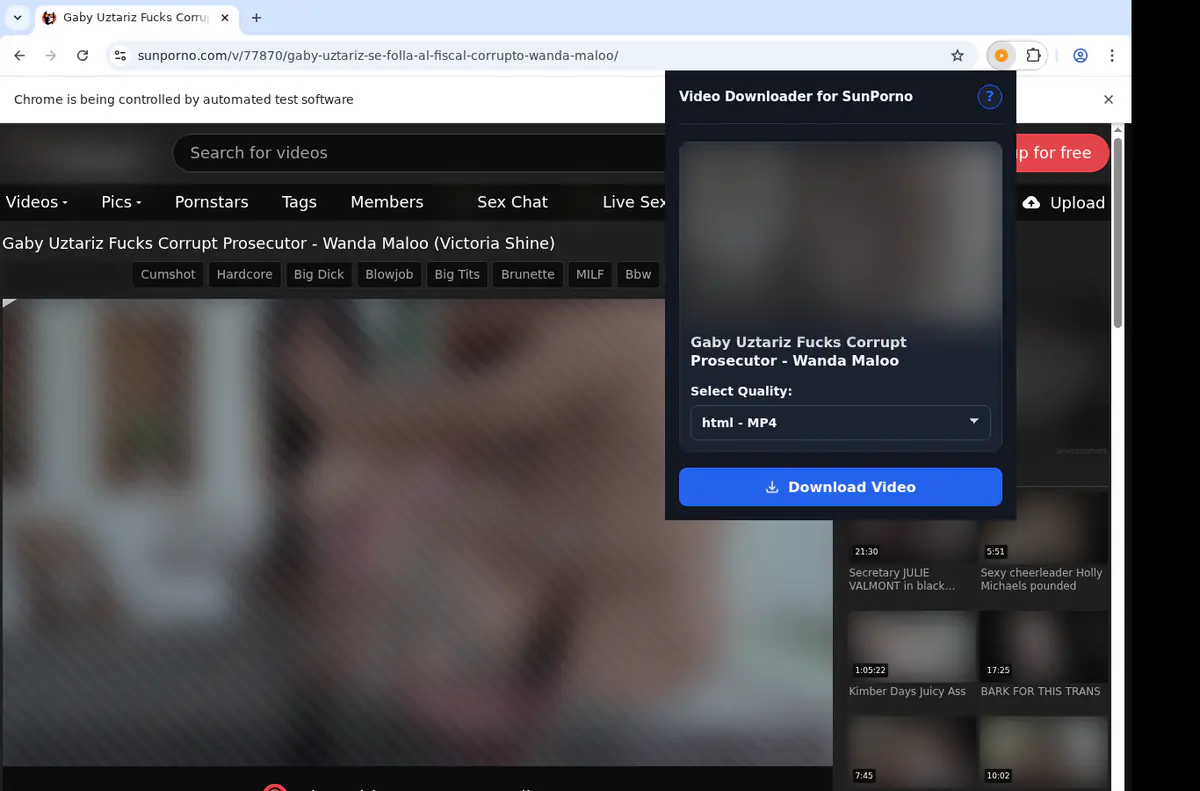
Task: Select the Bbw tag
Action: pos(638,274)
